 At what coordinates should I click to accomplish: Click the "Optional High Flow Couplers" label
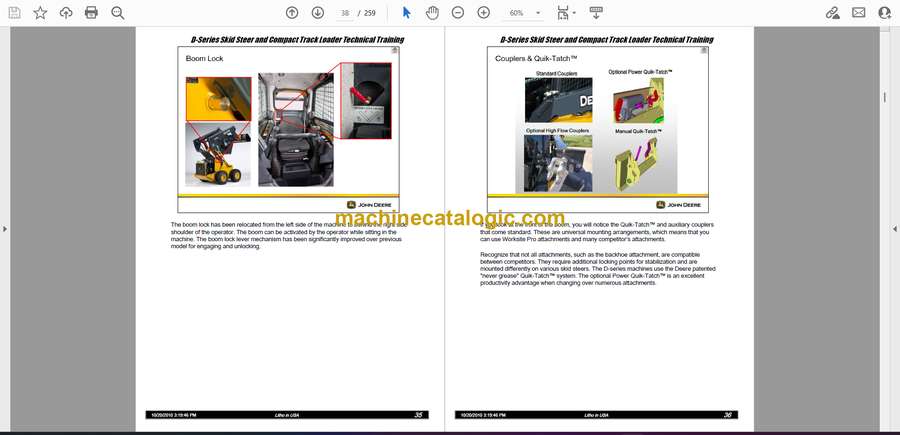click(557, 131)
